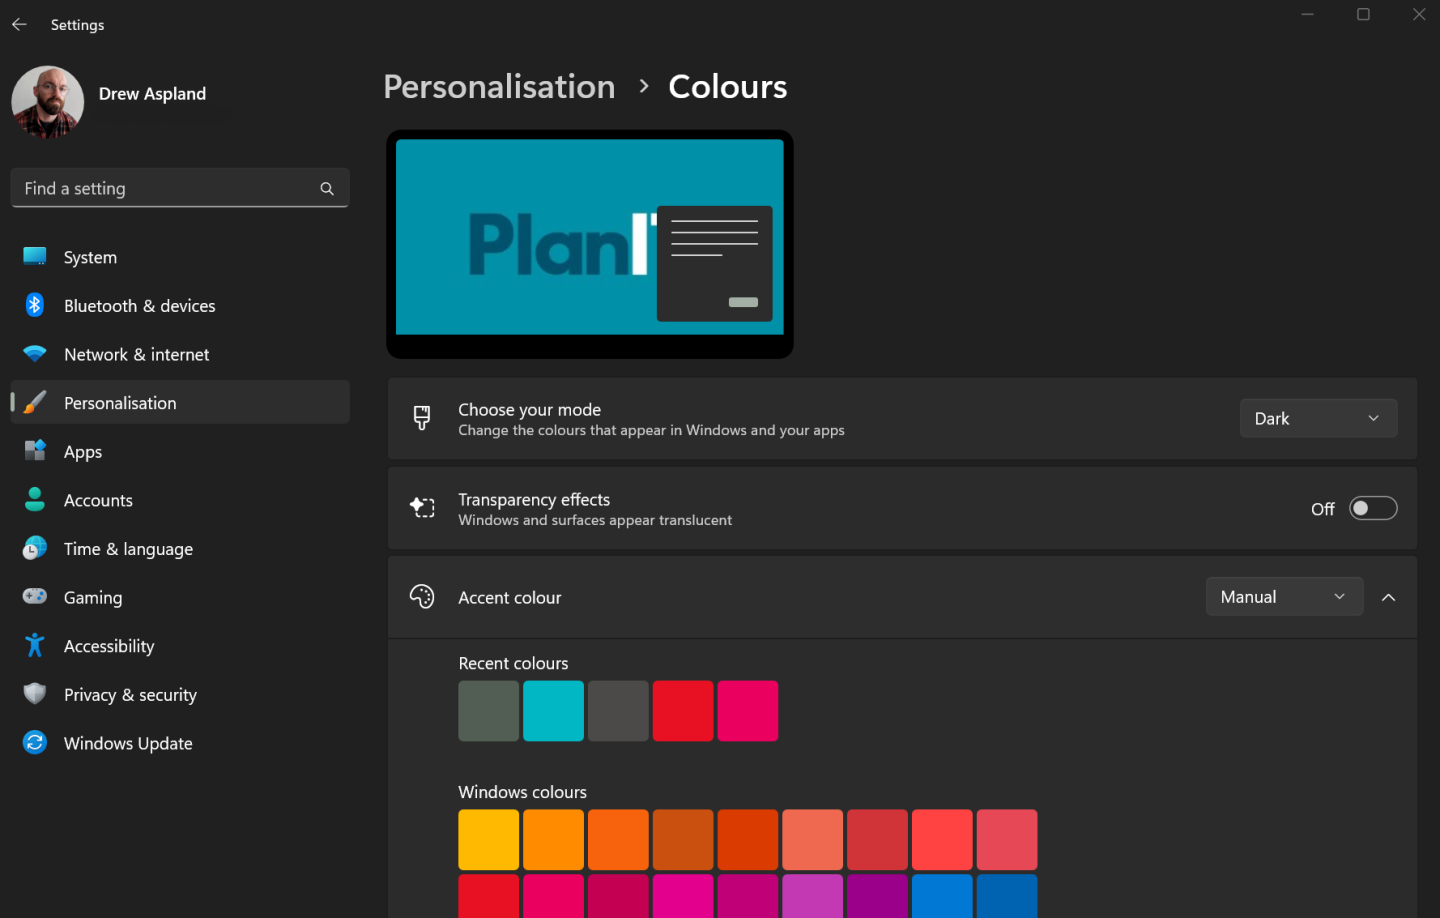
Task: Select the Accounts icon in sidebar
Action: [x=34, y=500]
